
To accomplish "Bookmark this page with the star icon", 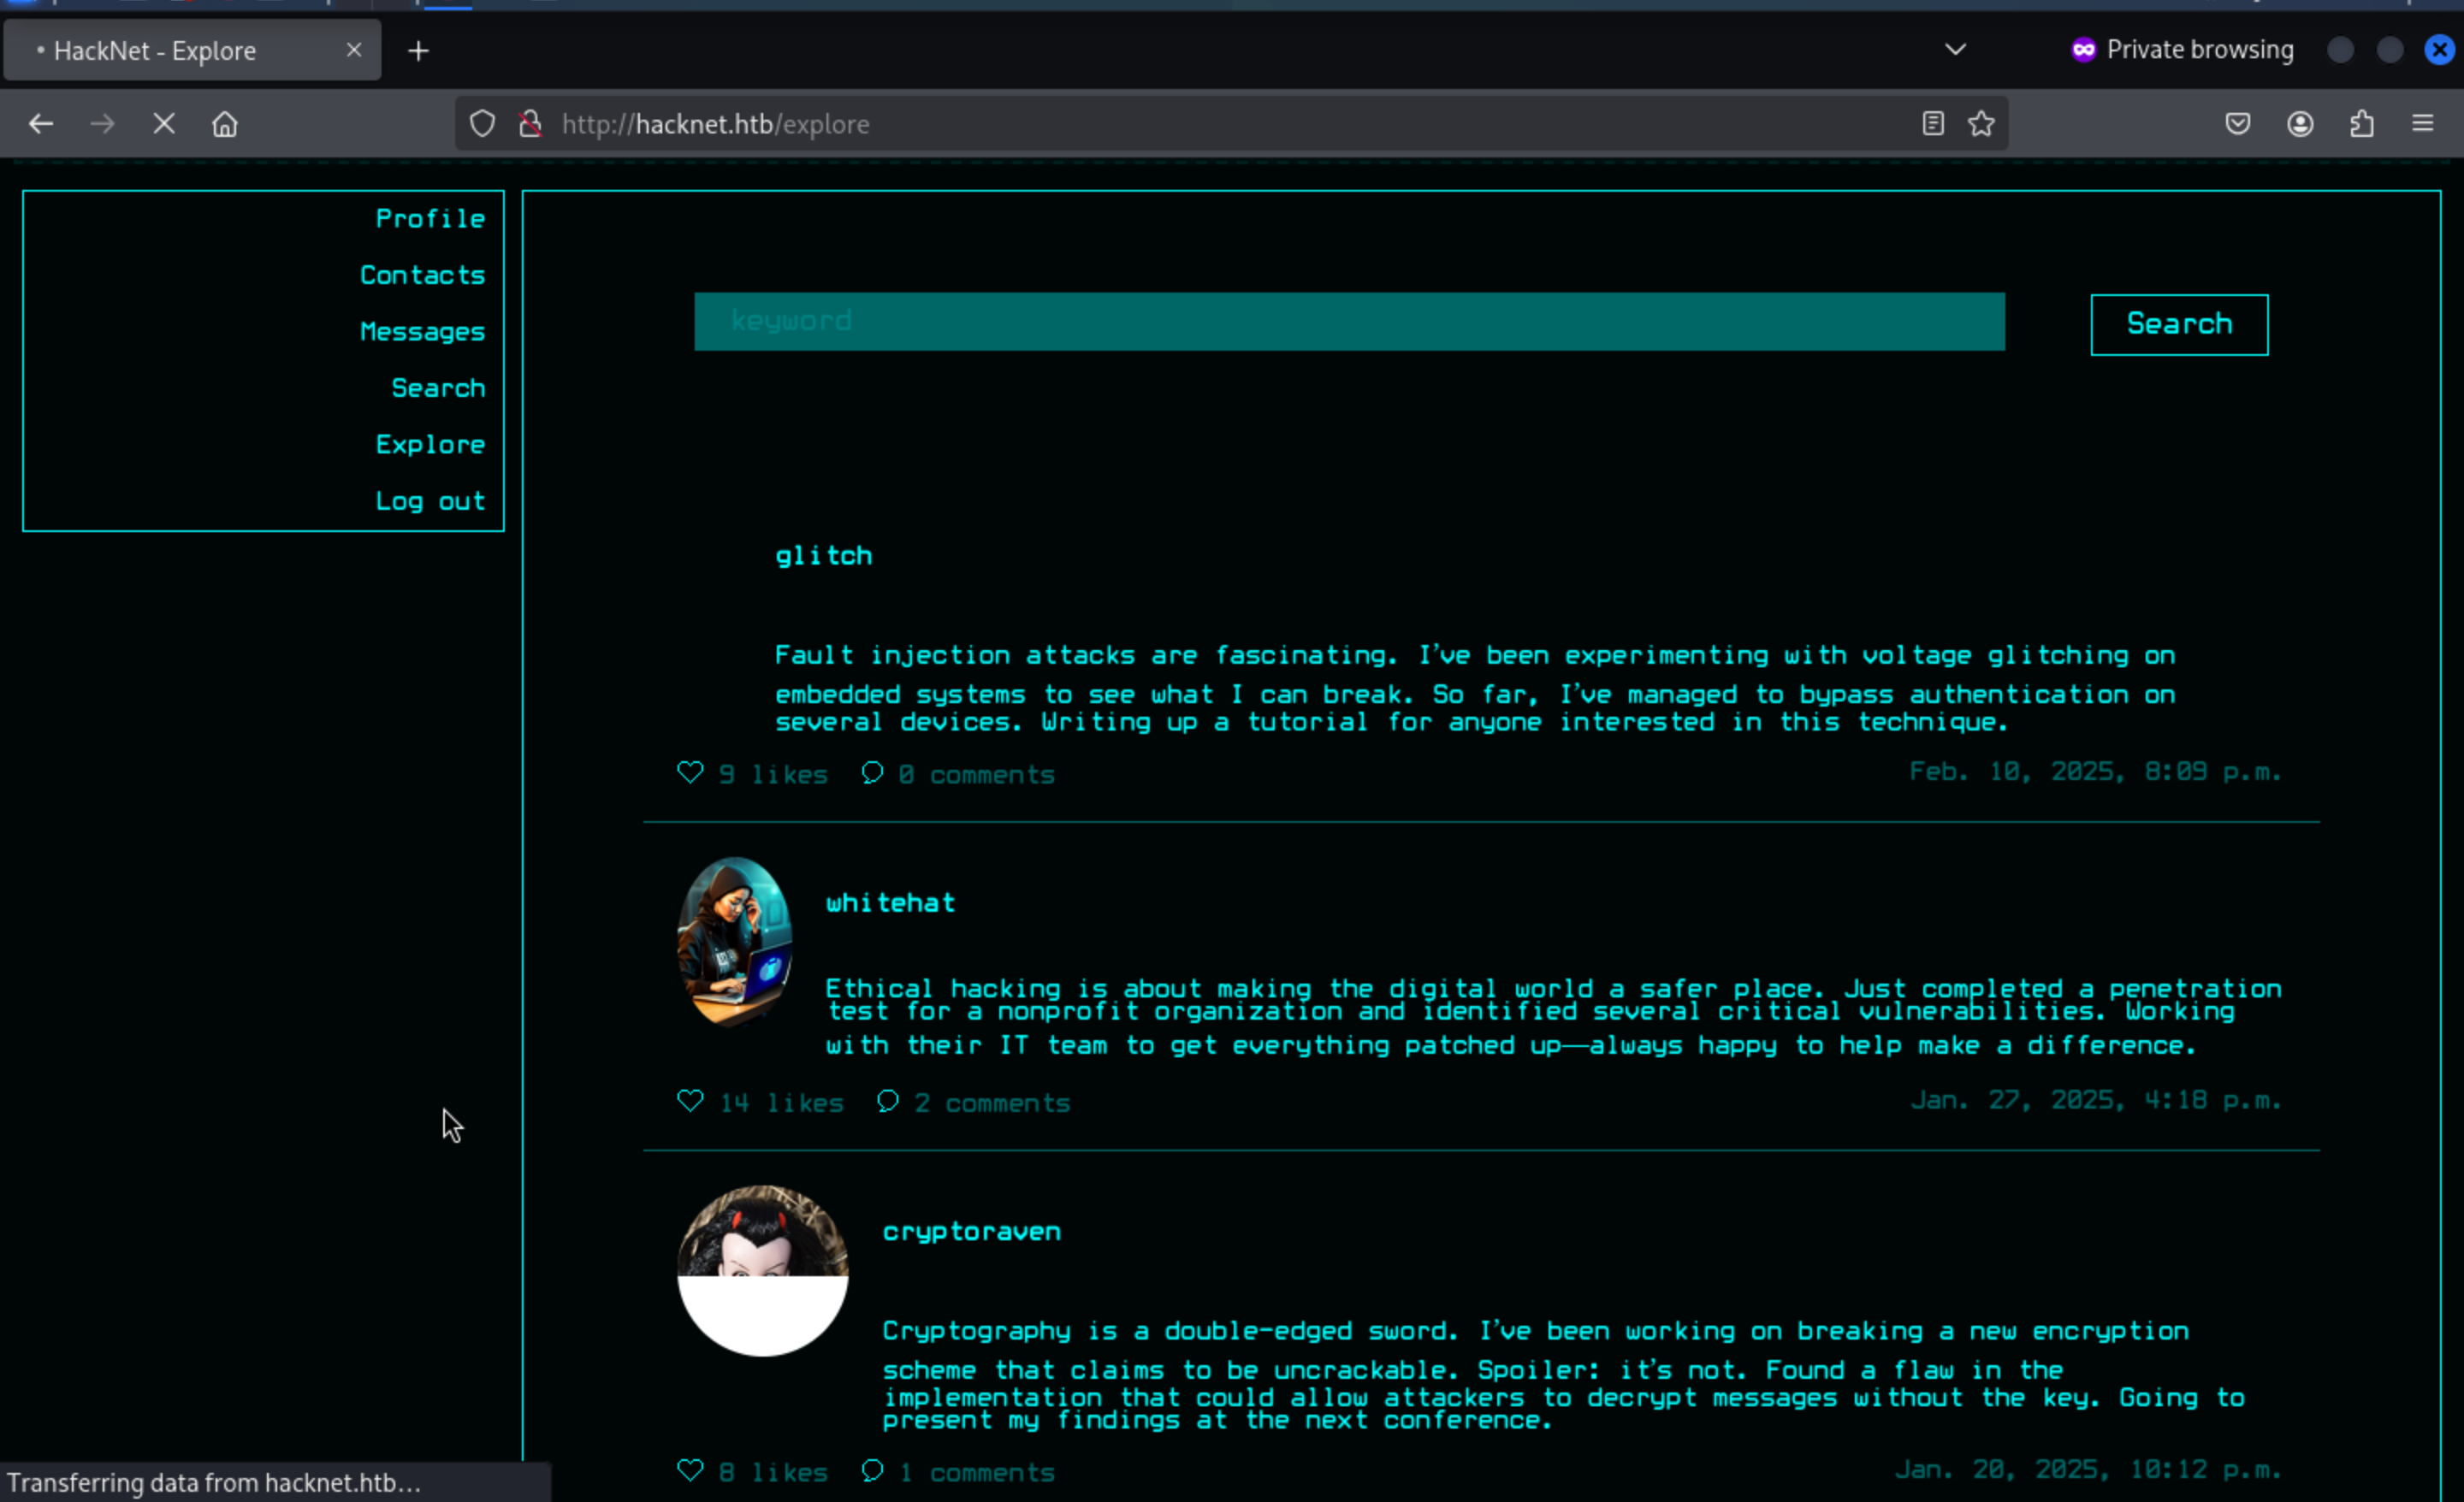I will pyautogui.click(x=1981, y=124).
